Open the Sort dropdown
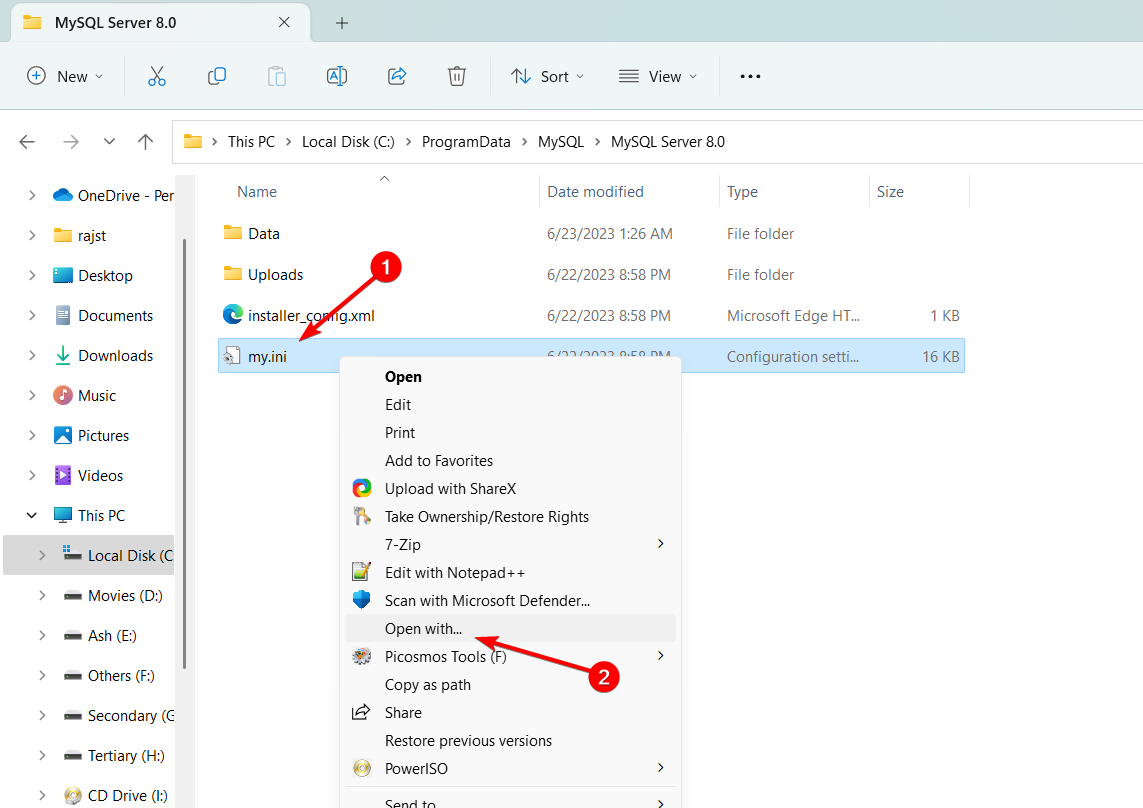This screenshot has height=808, width=1143. (548, 76)
